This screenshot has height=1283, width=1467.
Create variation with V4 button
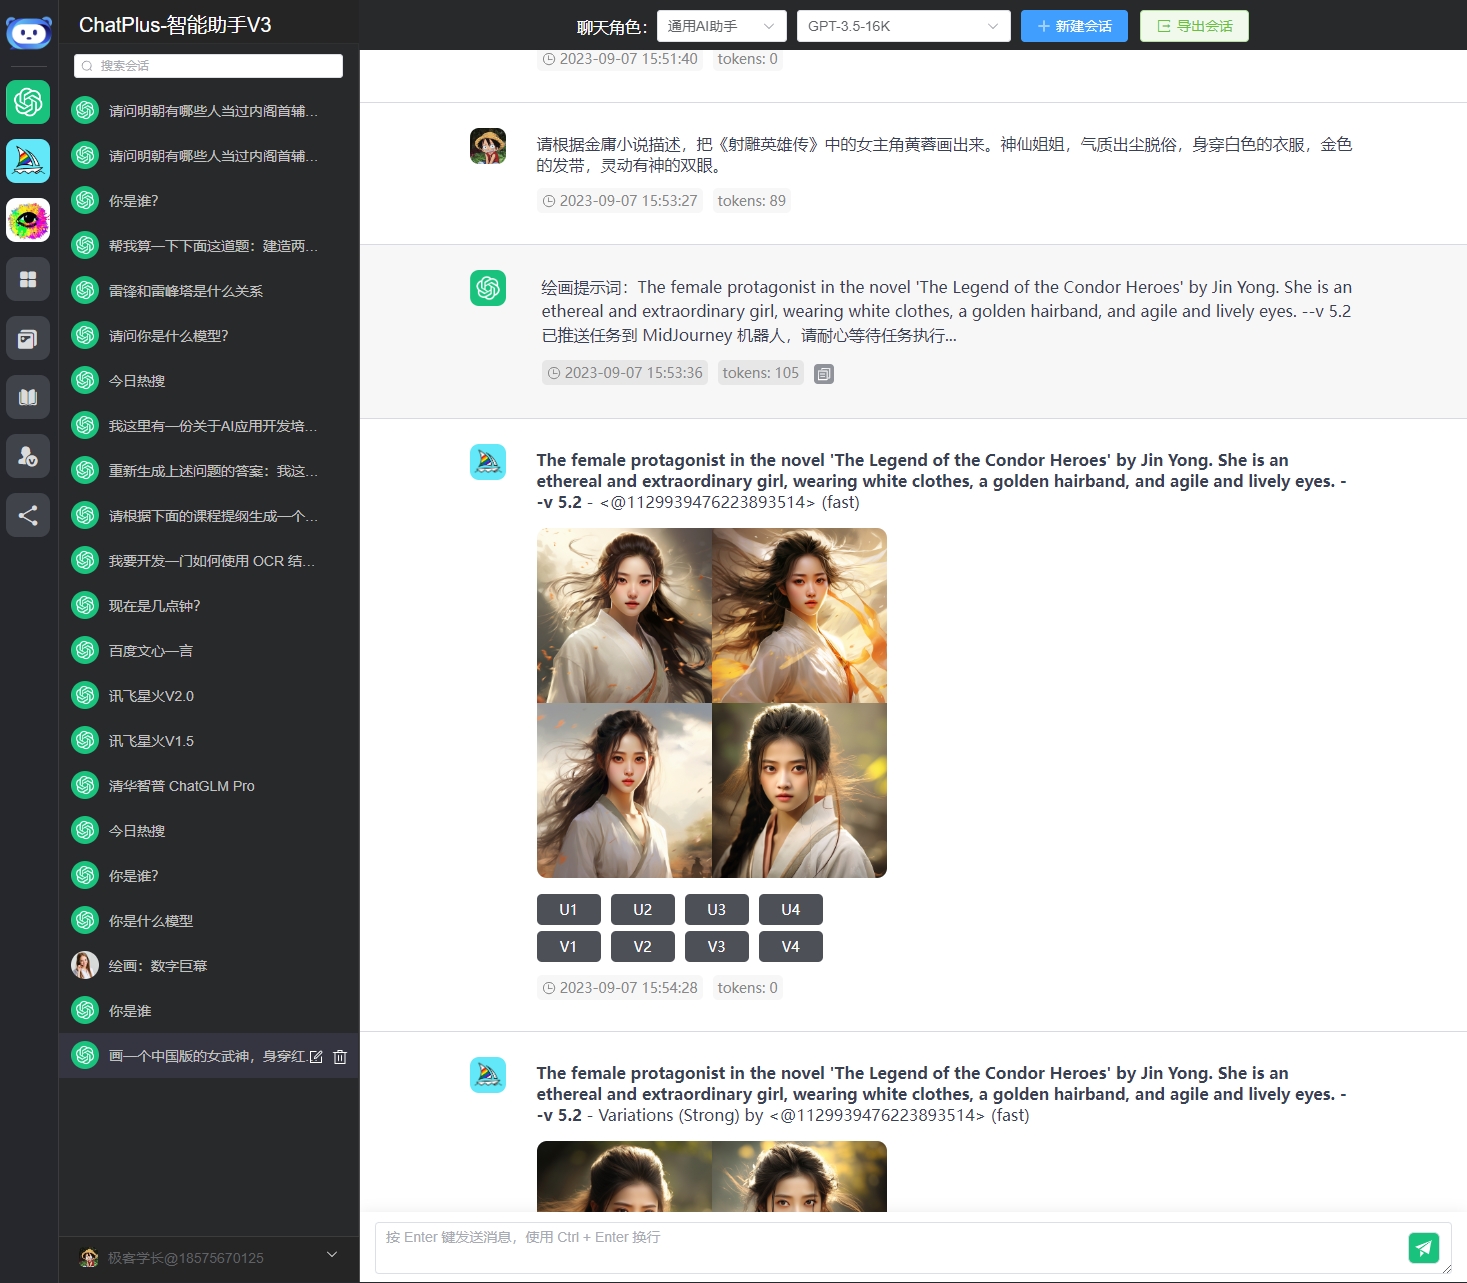pyautogui.click(x=791, y=946)
